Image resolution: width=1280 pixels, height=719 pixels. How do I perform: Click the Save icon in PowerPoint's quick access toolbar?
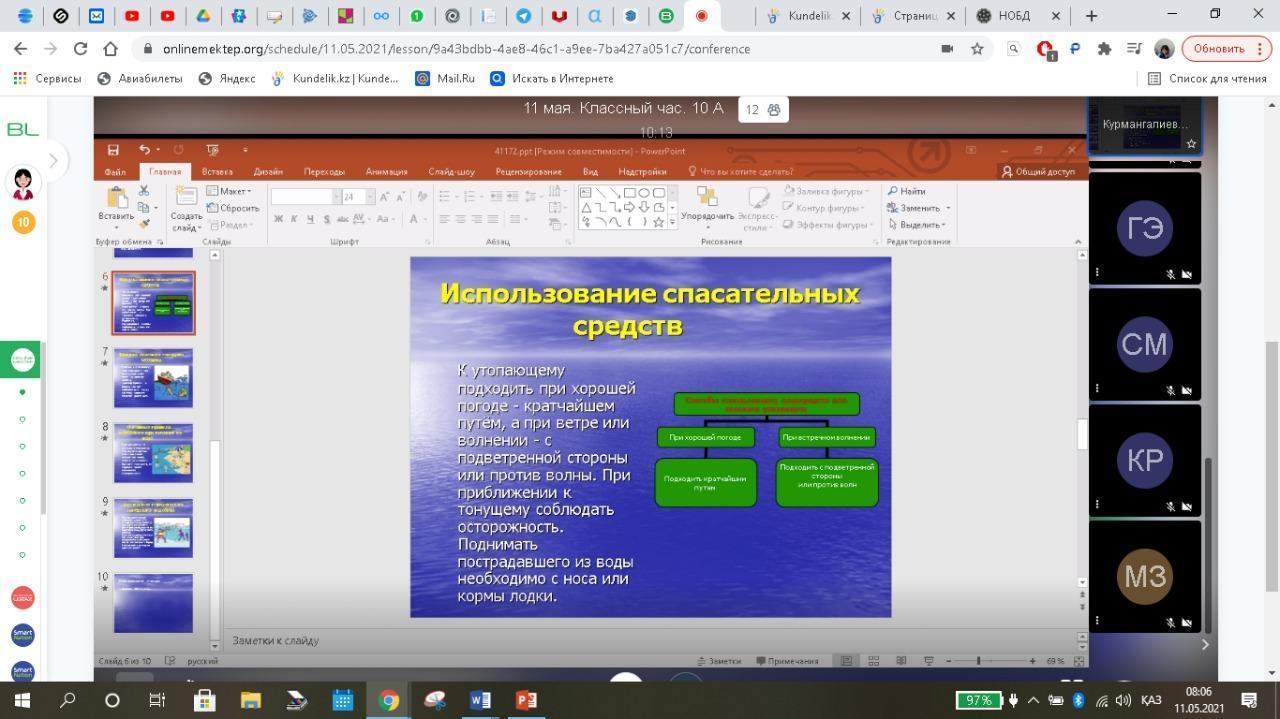tap(113, 150)
